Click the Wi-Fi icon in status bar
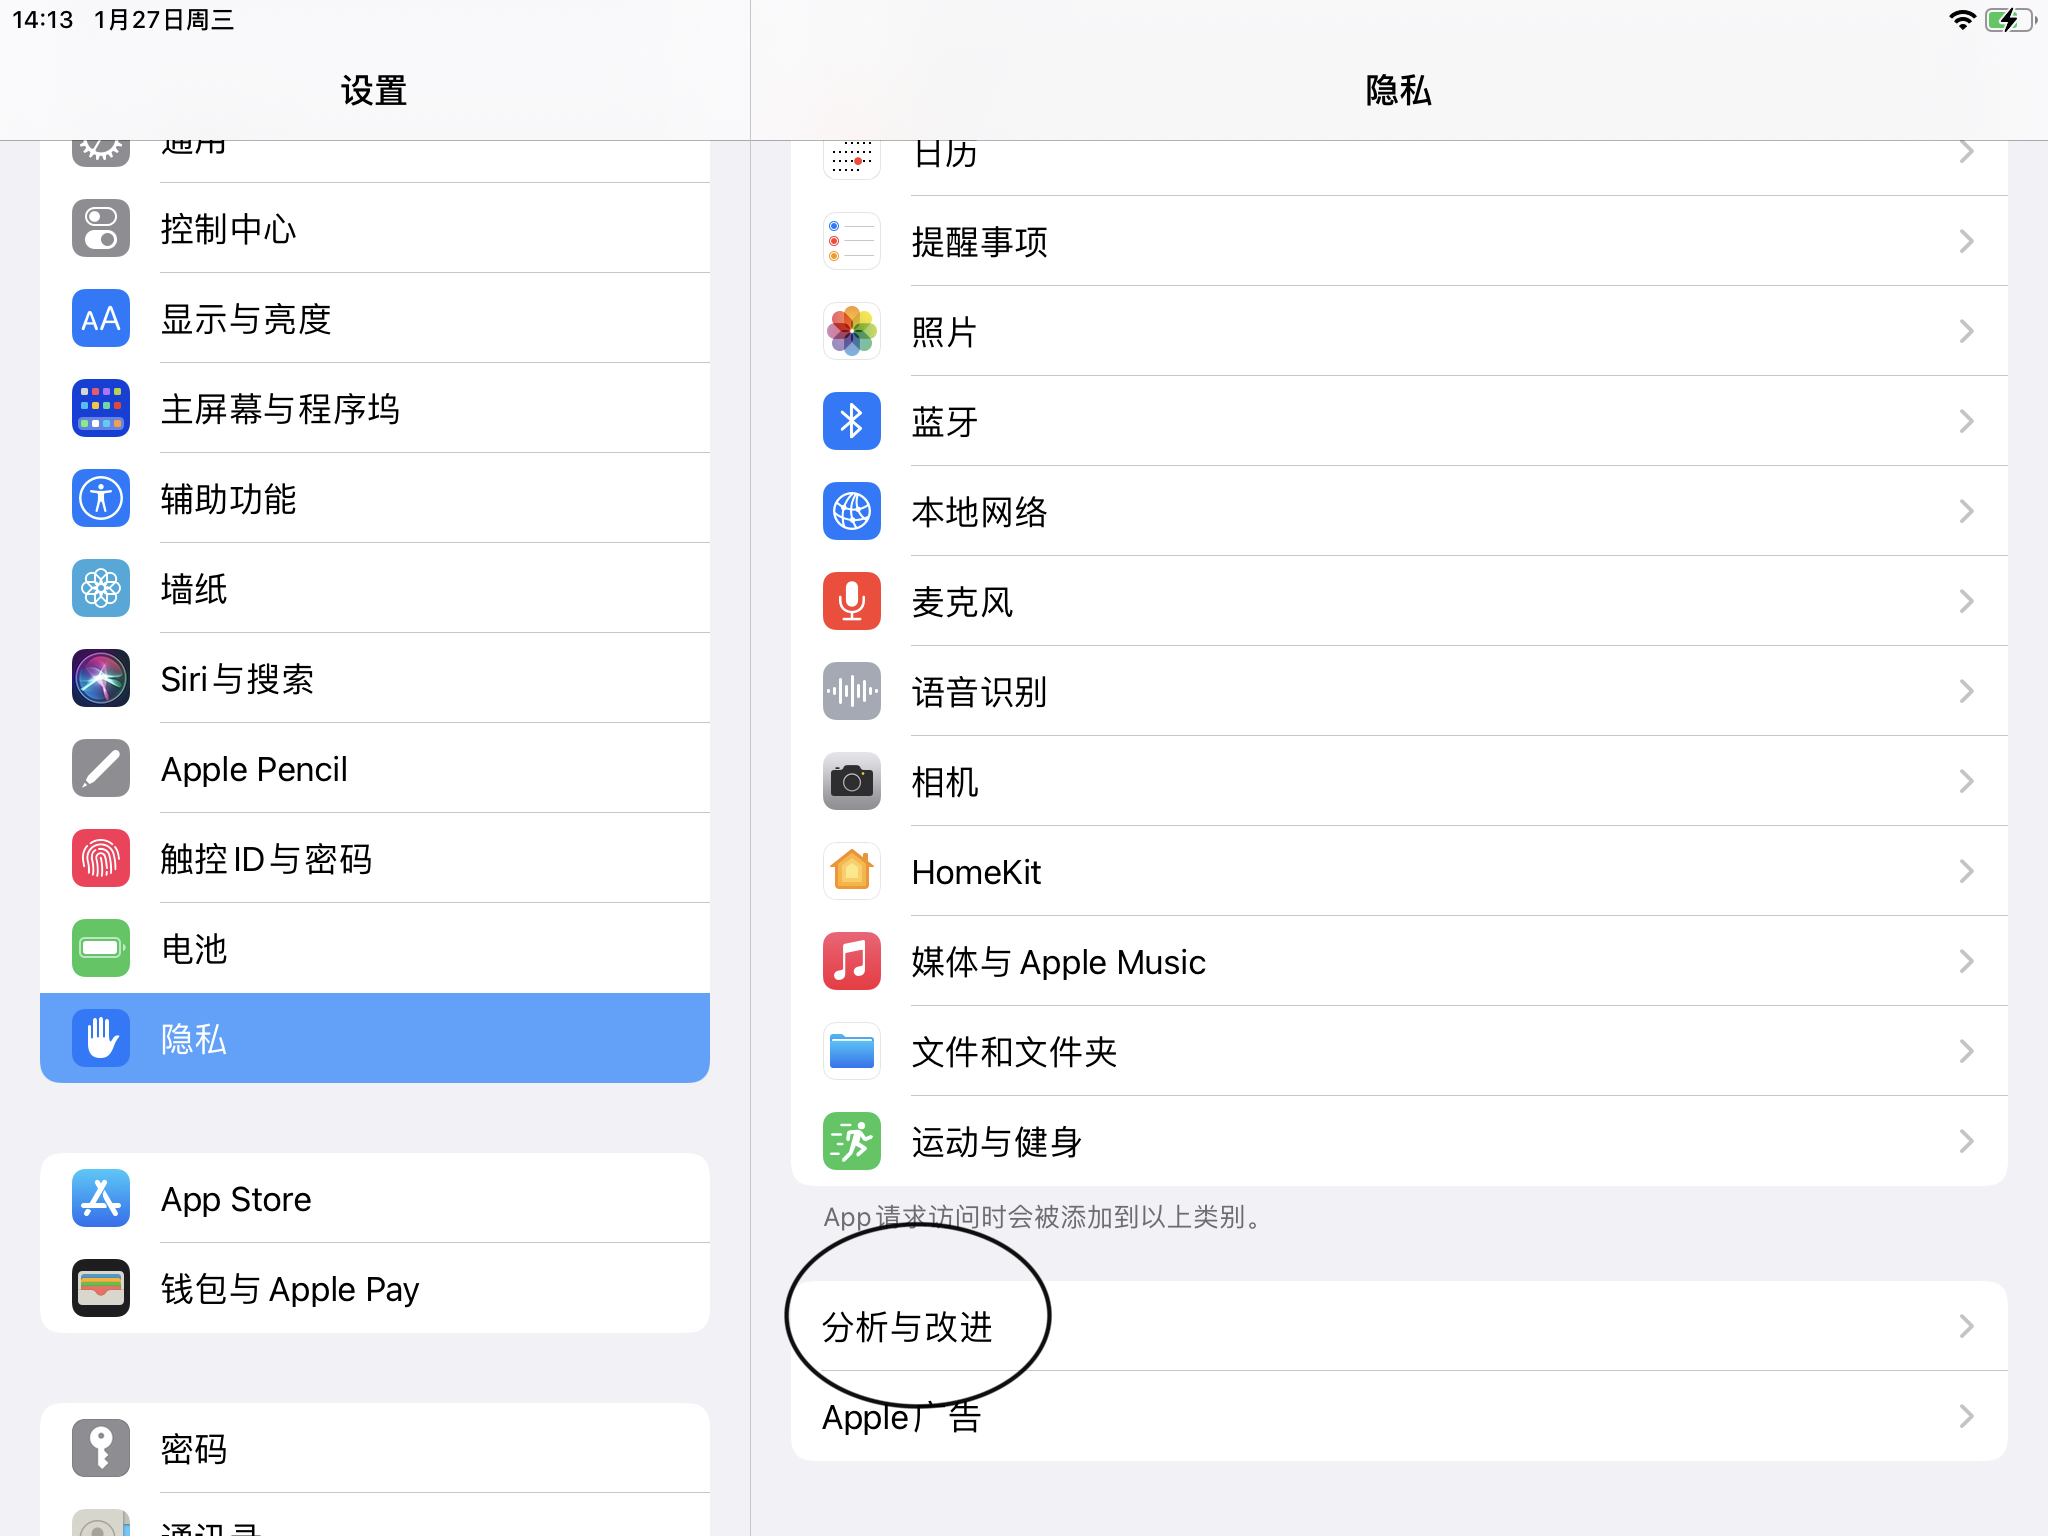The width and height of the screenshot is (2048, 1536). pyautogui.click(x=1962, y=18)
